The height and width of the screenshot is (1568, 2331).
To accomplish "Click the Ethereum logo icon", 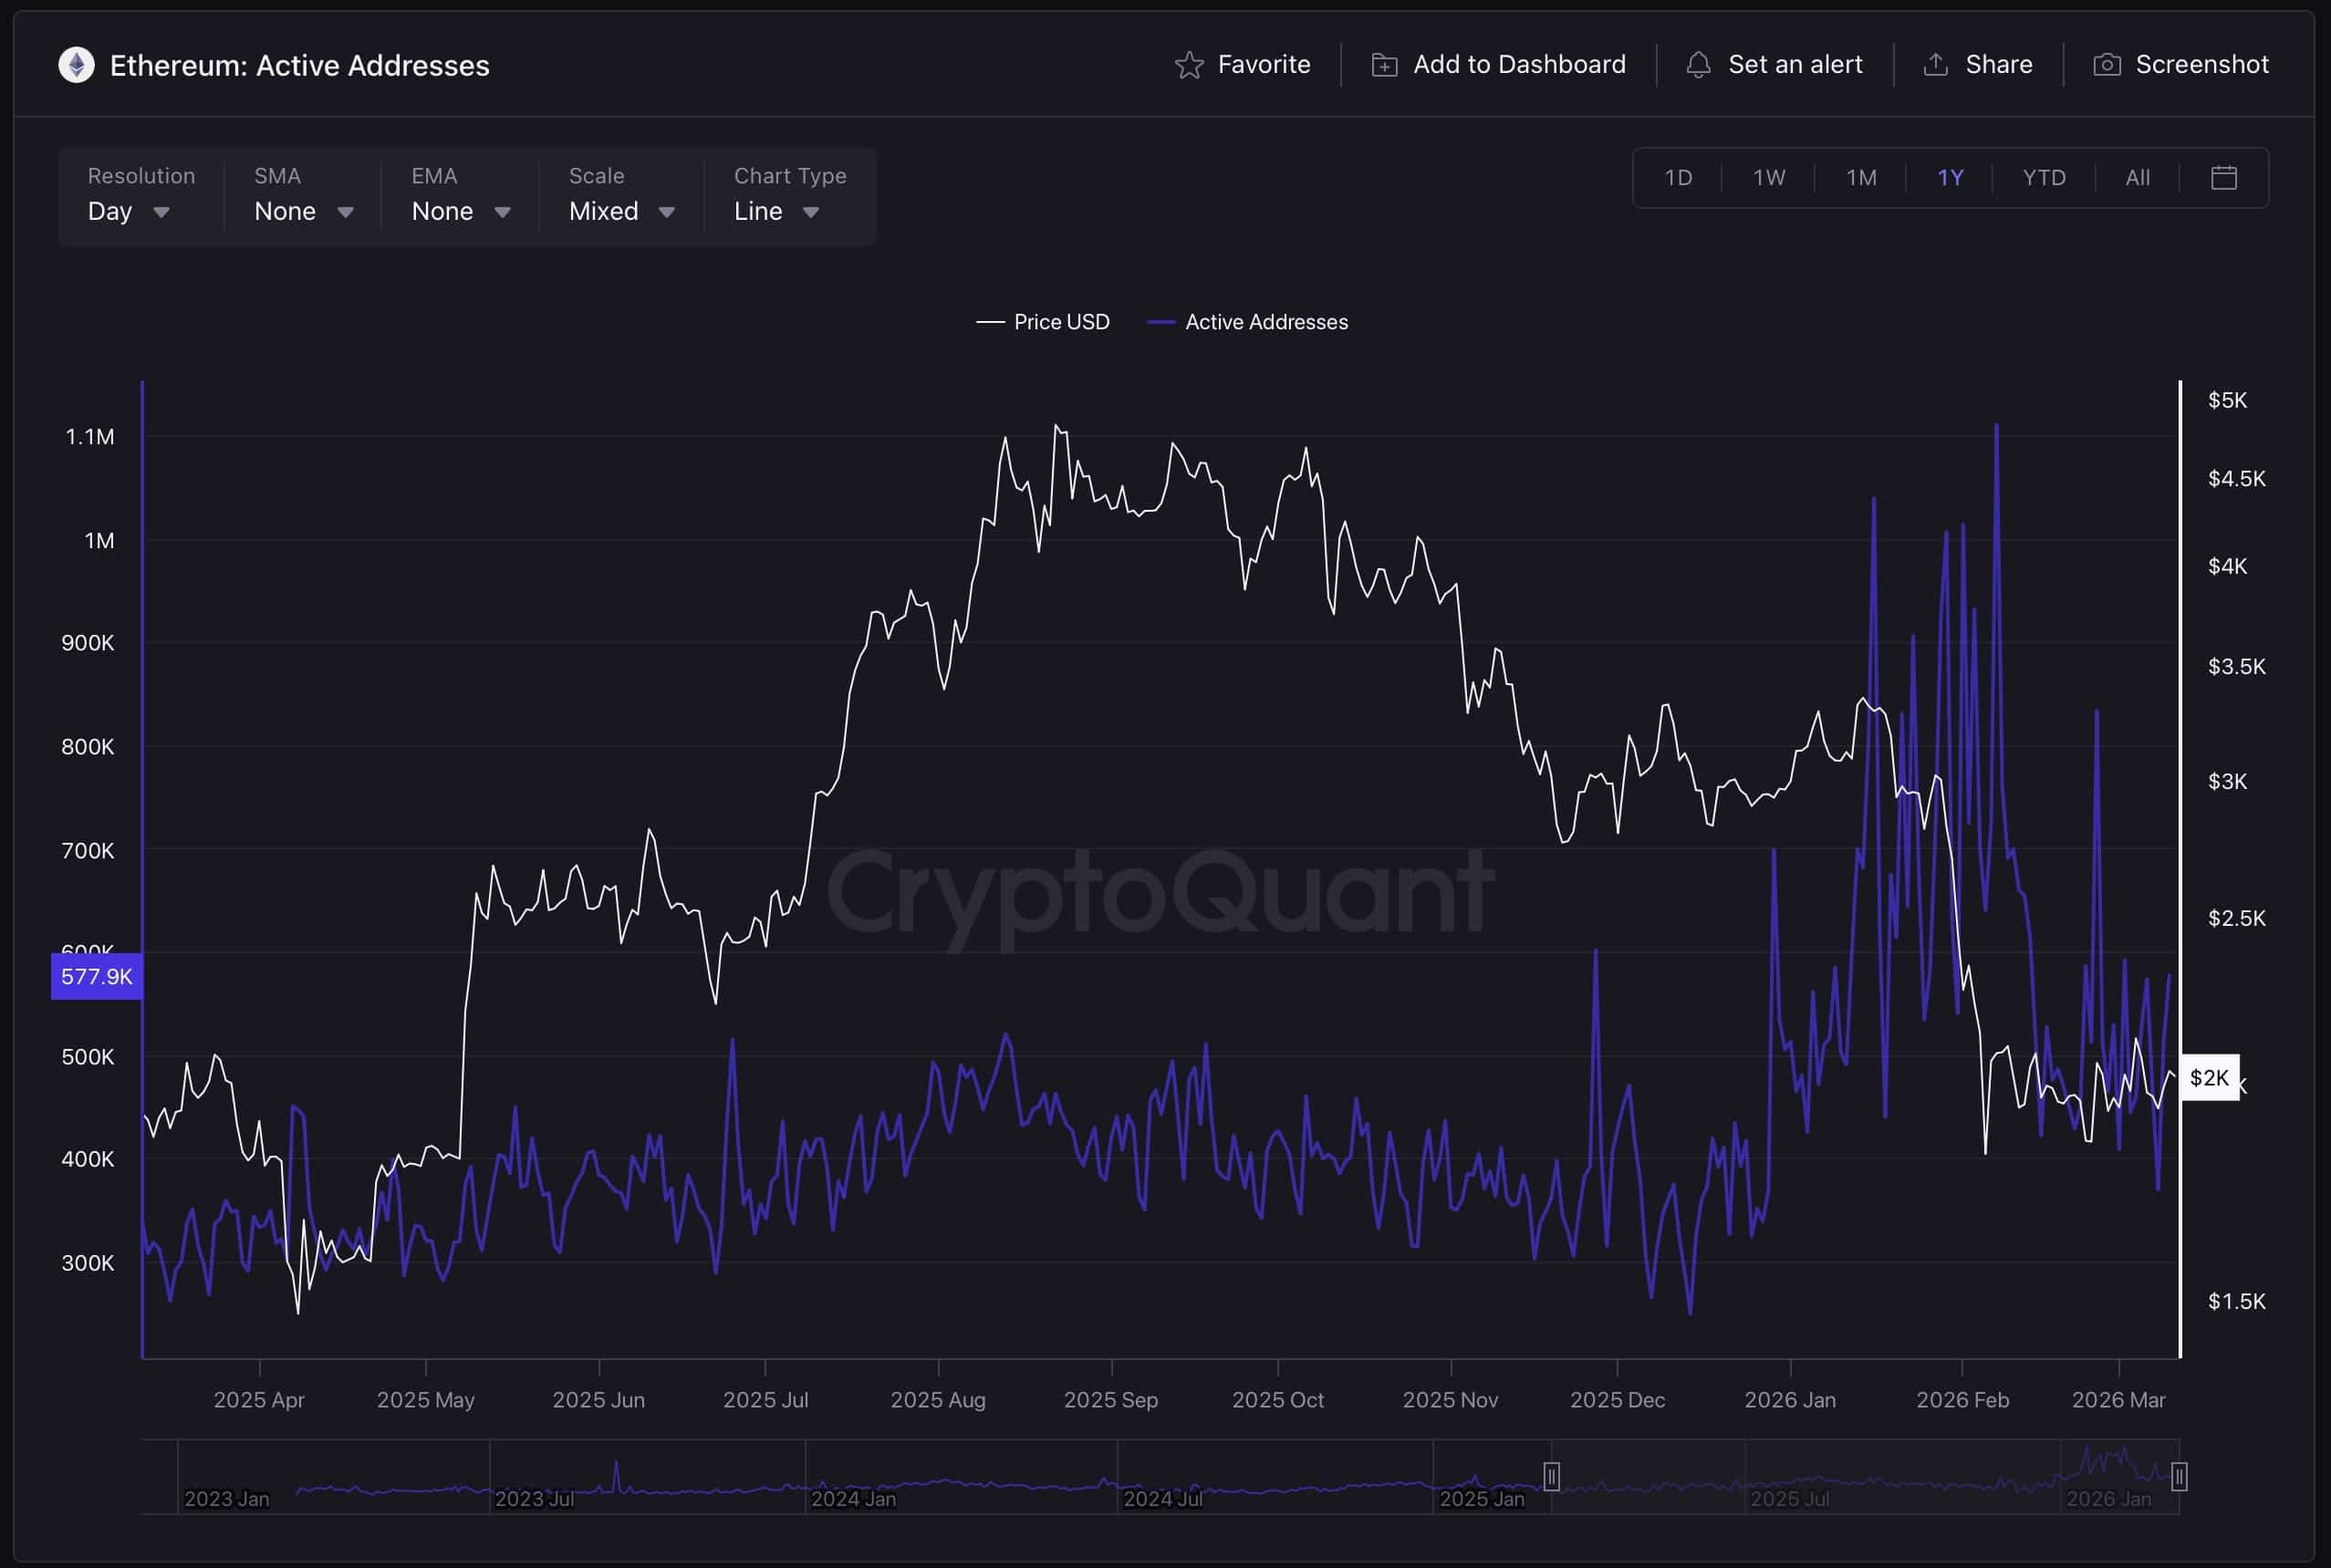I will (76, 64).
